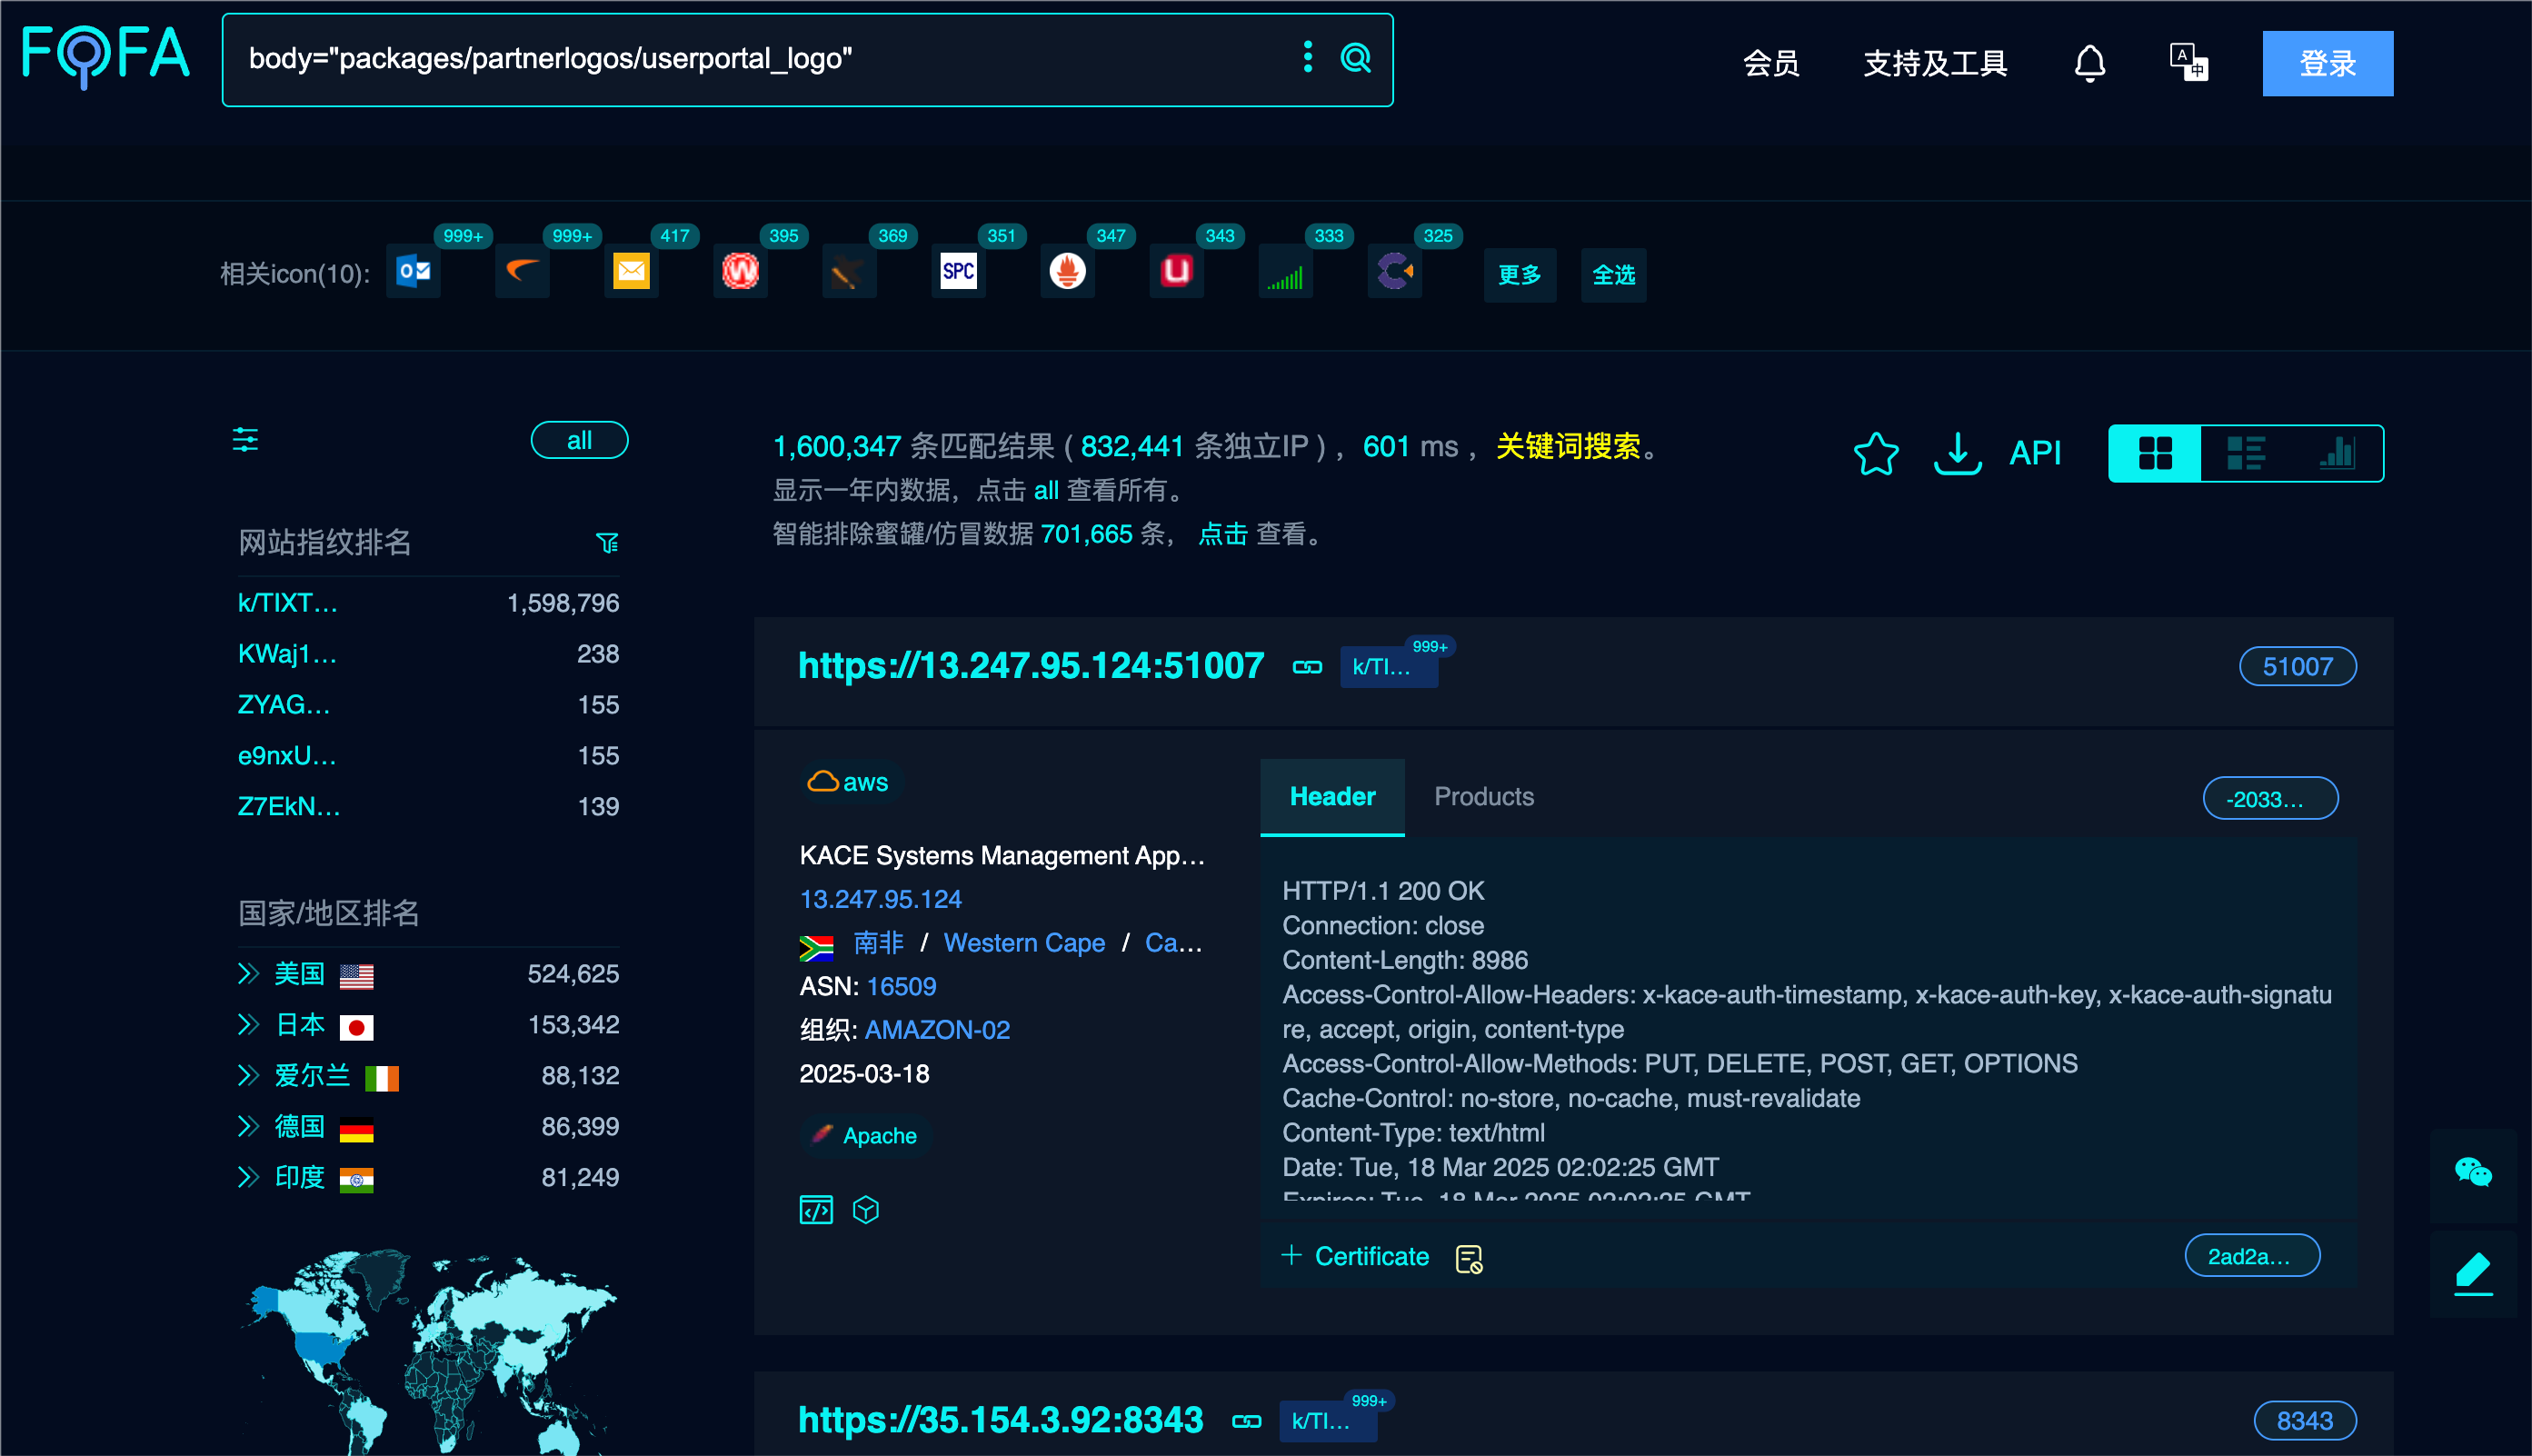The height and width of the screenshot is (1456, 2532).
Task: Select the Outlook related icon
Action: click(413, 271)
